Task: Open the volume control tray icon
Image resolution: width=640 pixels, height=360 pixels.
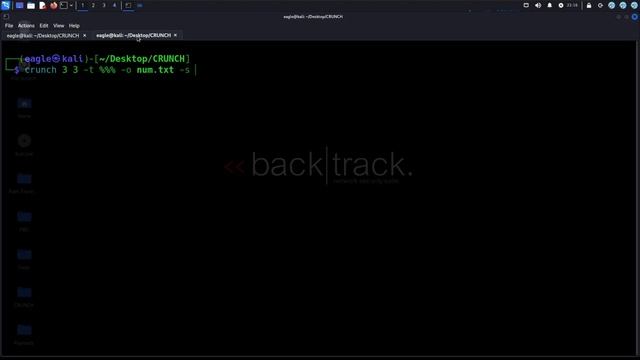Action: [538, 5]
